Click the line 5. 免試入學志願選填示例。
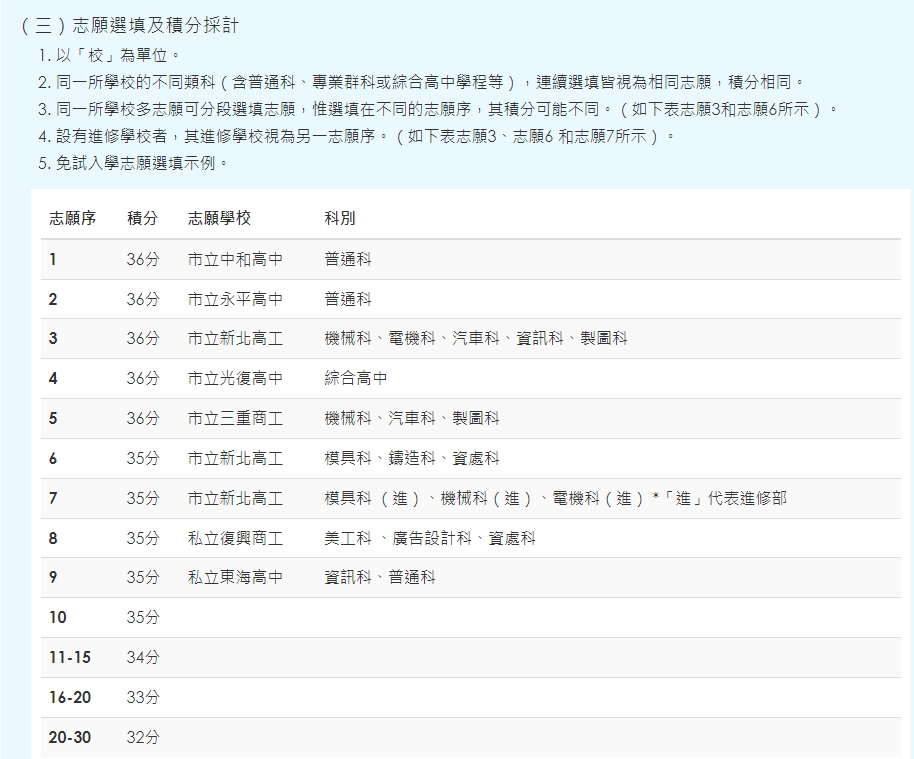Image resolution: width=914 pixels, height=759 pixels. [133, 163]
